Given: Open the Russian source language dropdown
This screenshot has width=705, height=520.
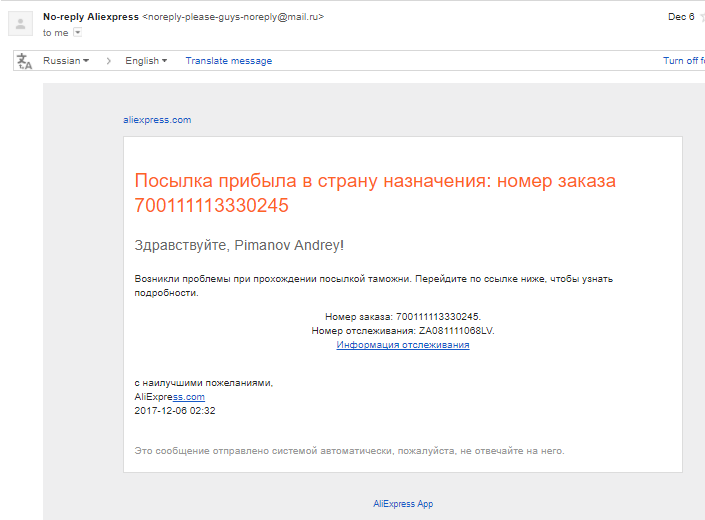Looking at the screenshot, I should (66, 61).
